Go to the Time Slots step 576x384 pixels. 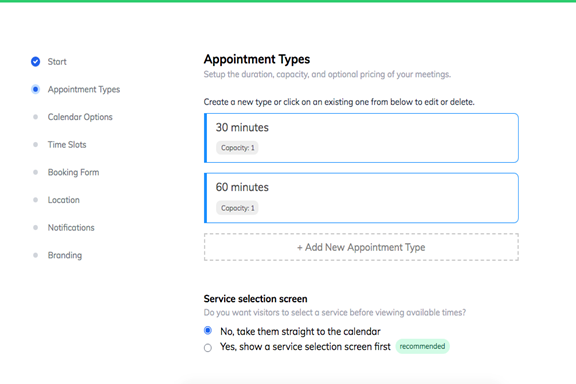pos(67,144)
